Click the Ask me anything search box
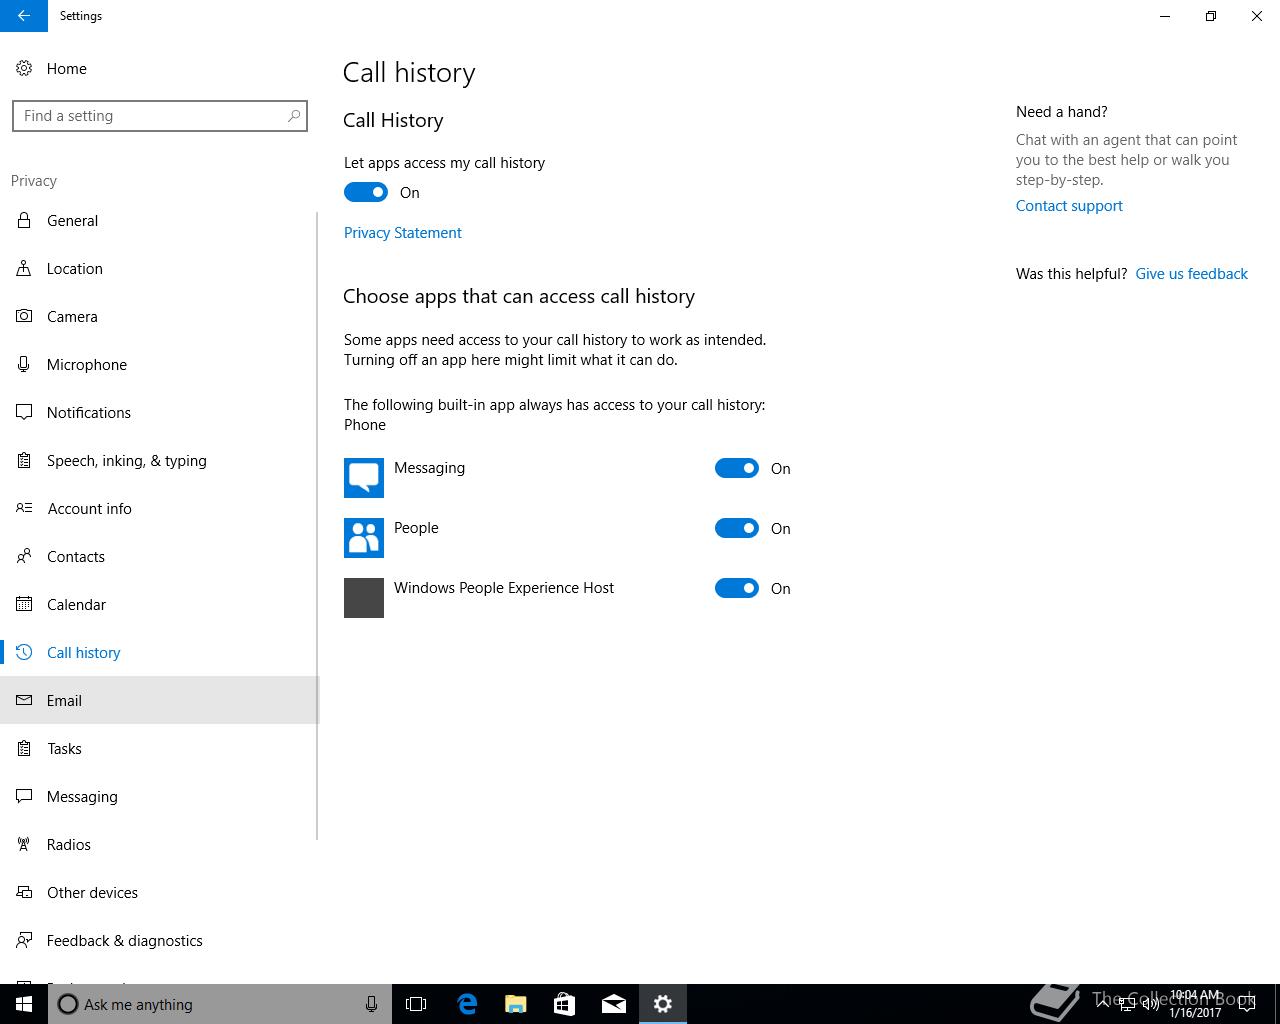 (x=220, y=1004)
